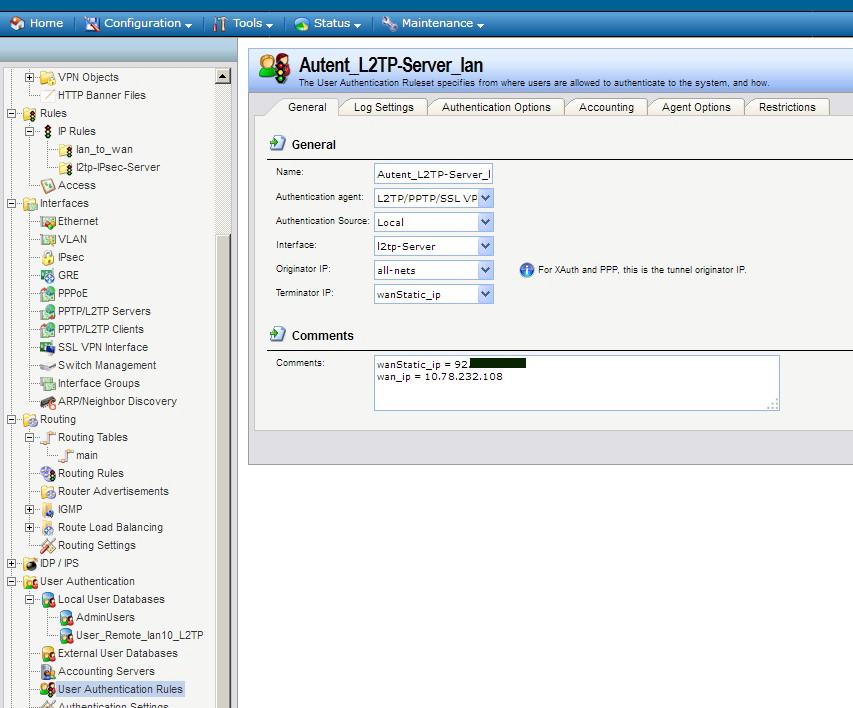Click the info icon beside Originator IP
Viewport: 853px width, 708px height.
coord(527,270)
